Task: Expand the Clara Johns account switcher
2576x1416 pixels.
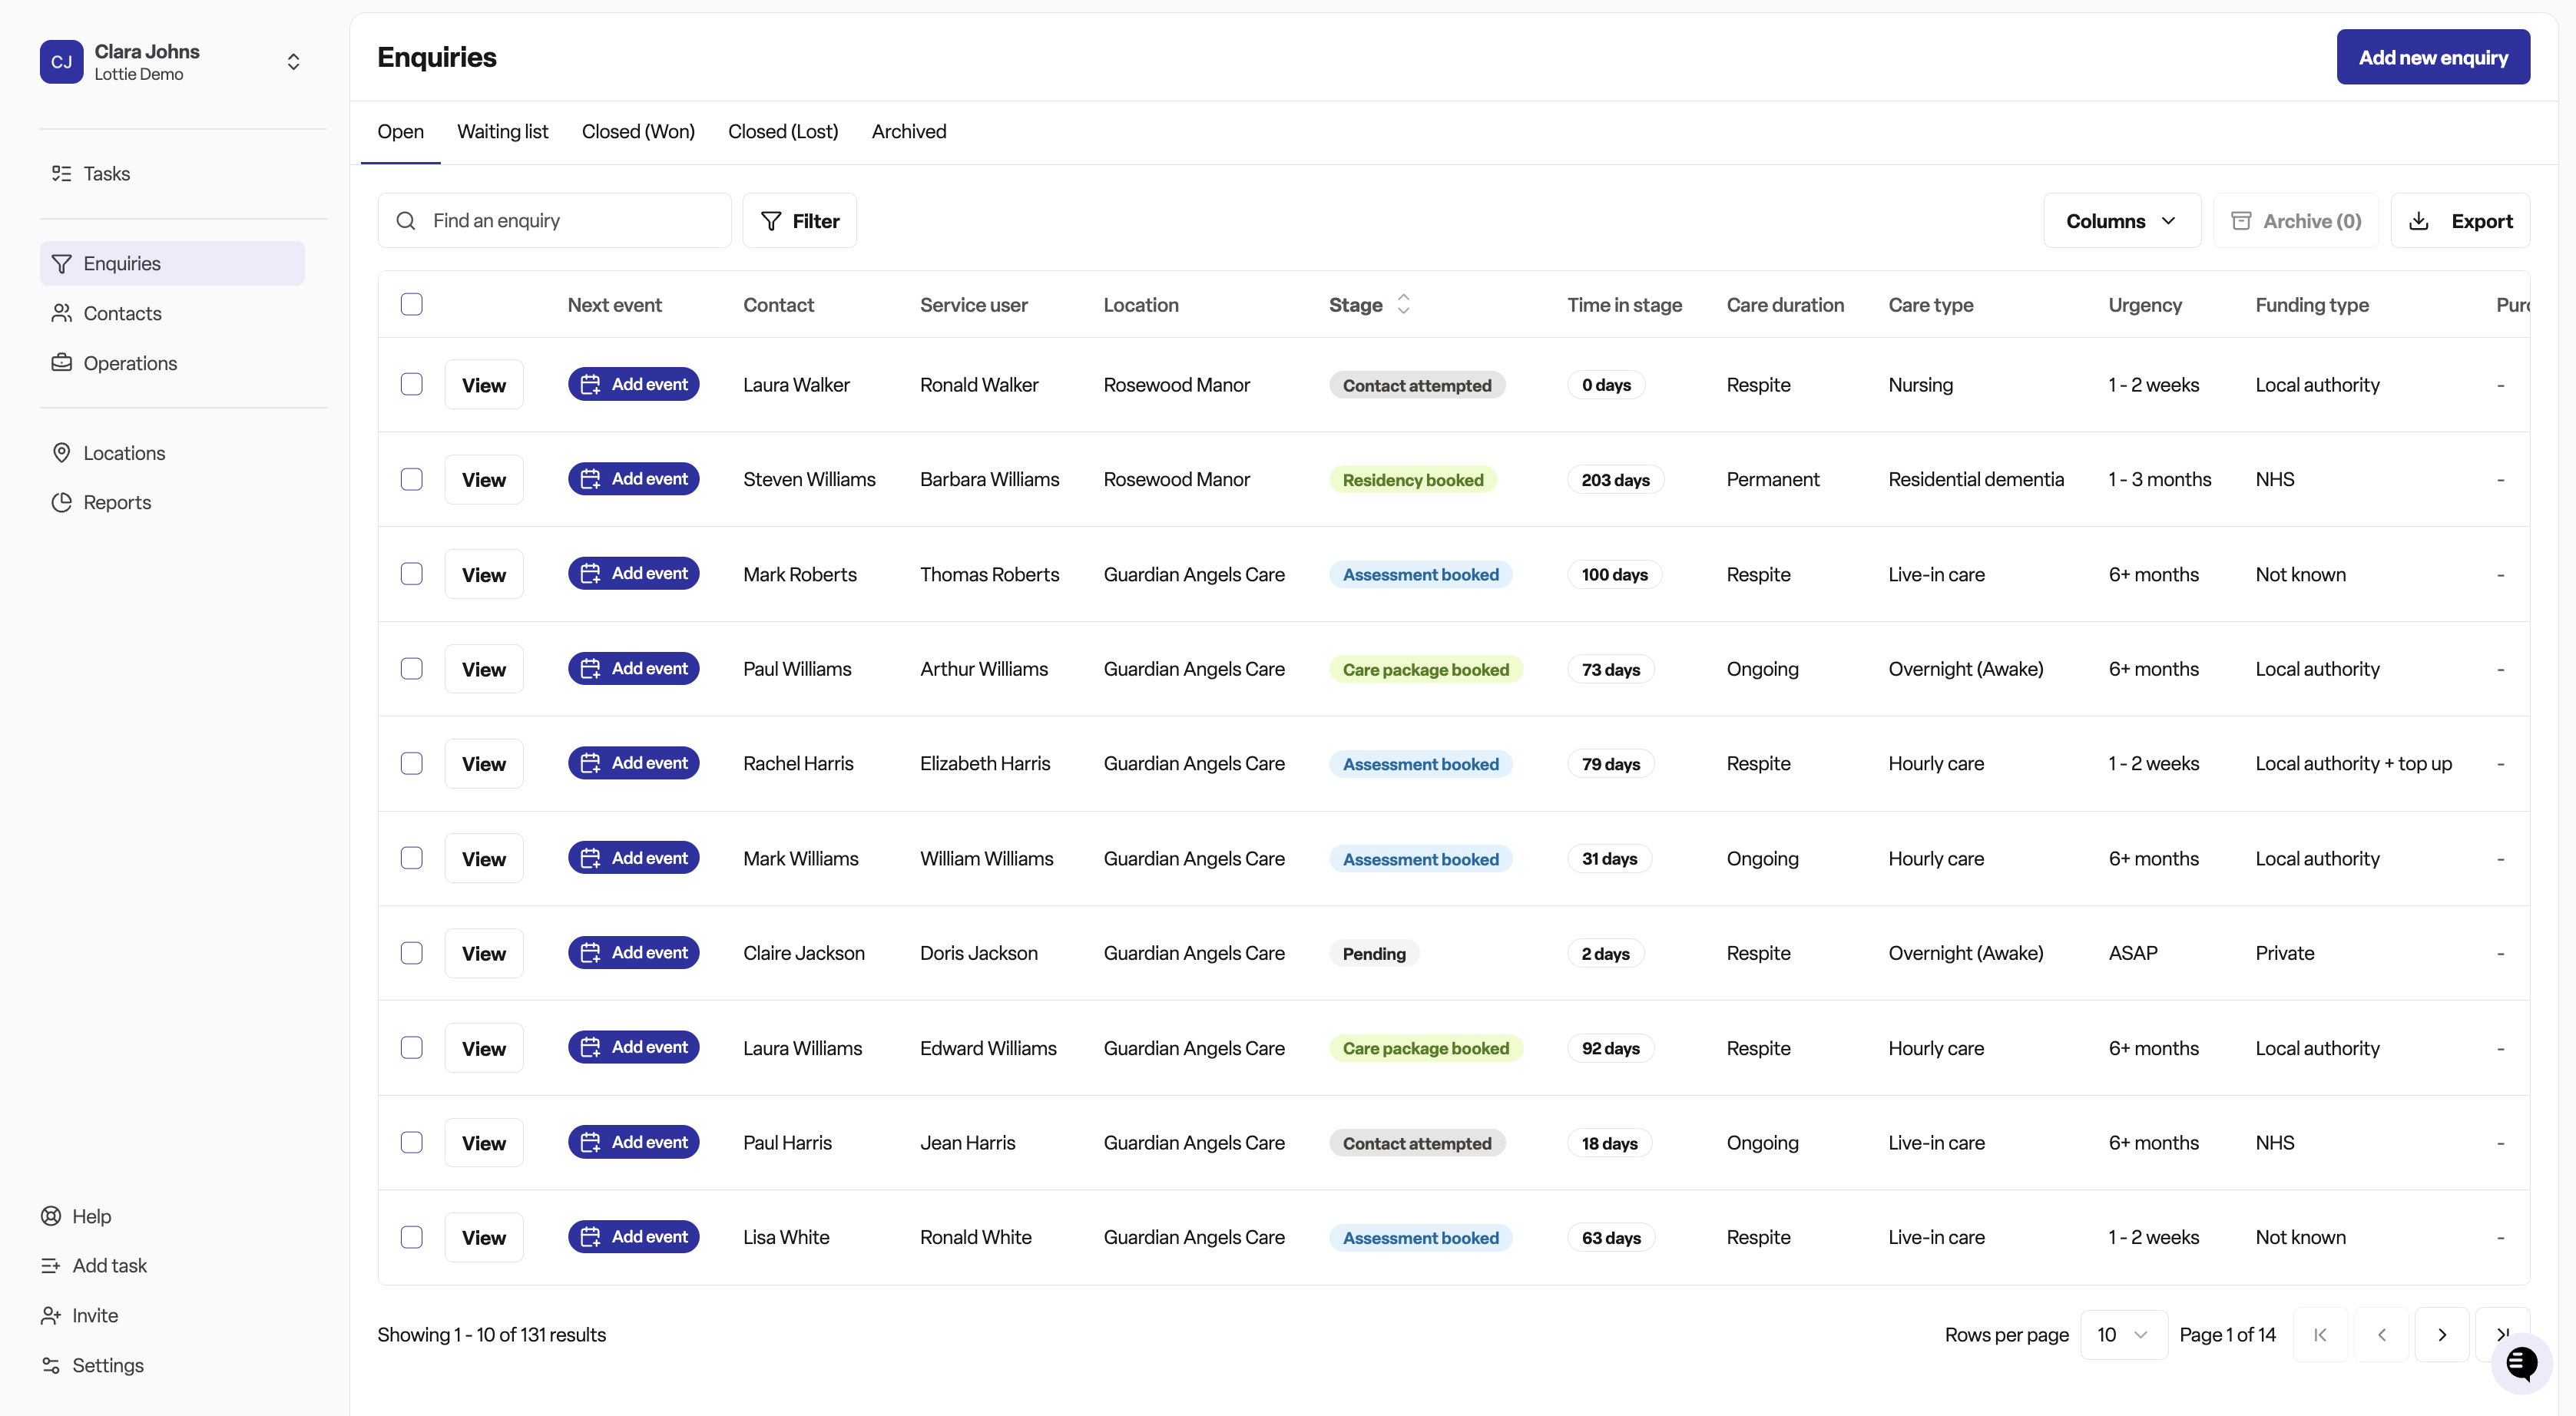Action: point(293,62)
